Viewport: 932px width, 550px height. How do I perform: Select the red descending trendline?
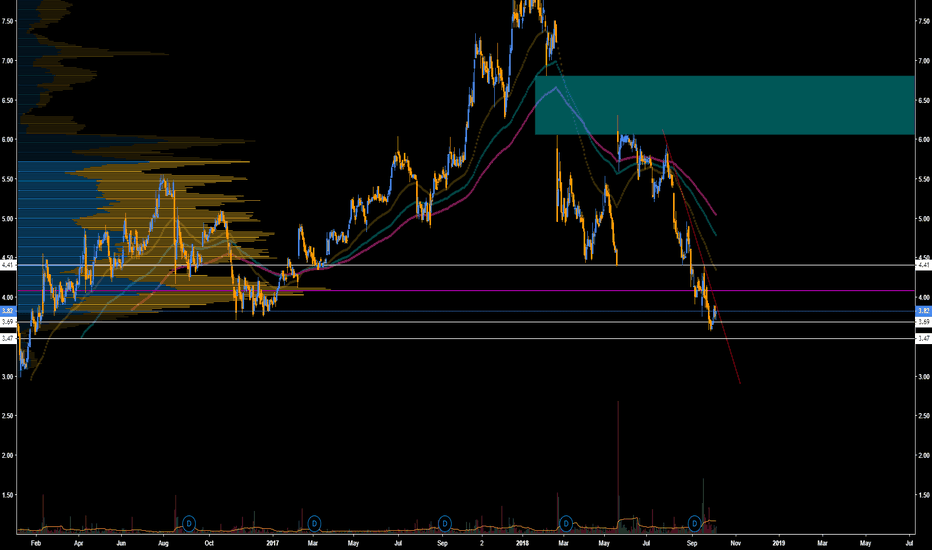pyautogui.click(x=701, y=256)
